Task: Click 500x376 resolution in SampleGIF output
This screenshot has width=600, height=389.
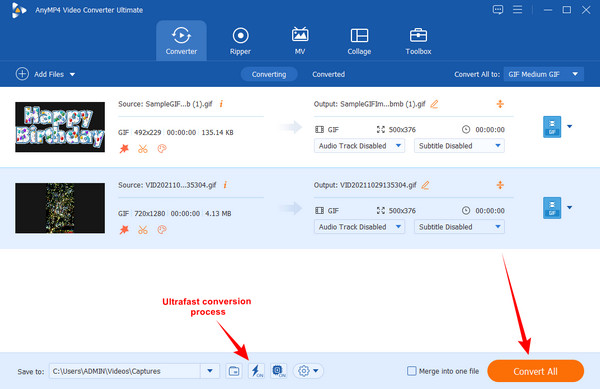Action: coord(402,130)
